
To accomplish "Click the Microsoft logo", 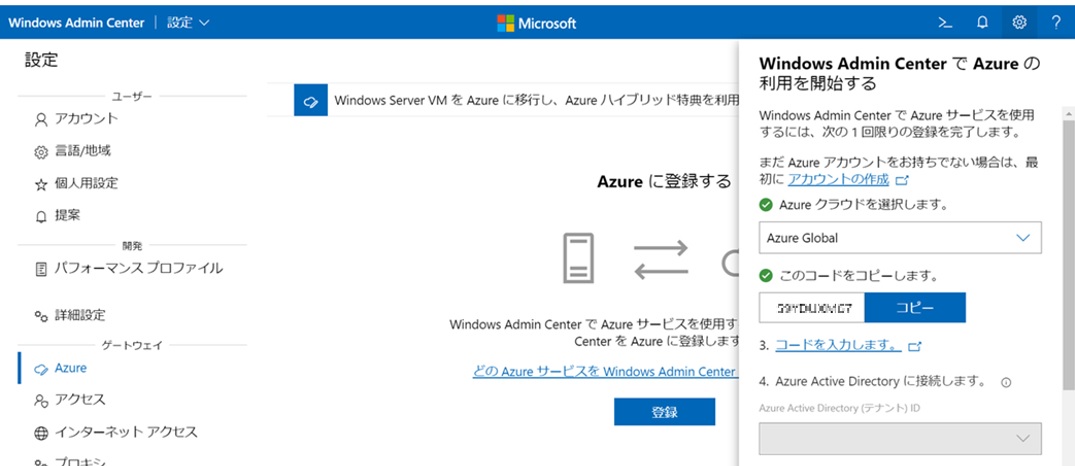I will coord(537,22).
